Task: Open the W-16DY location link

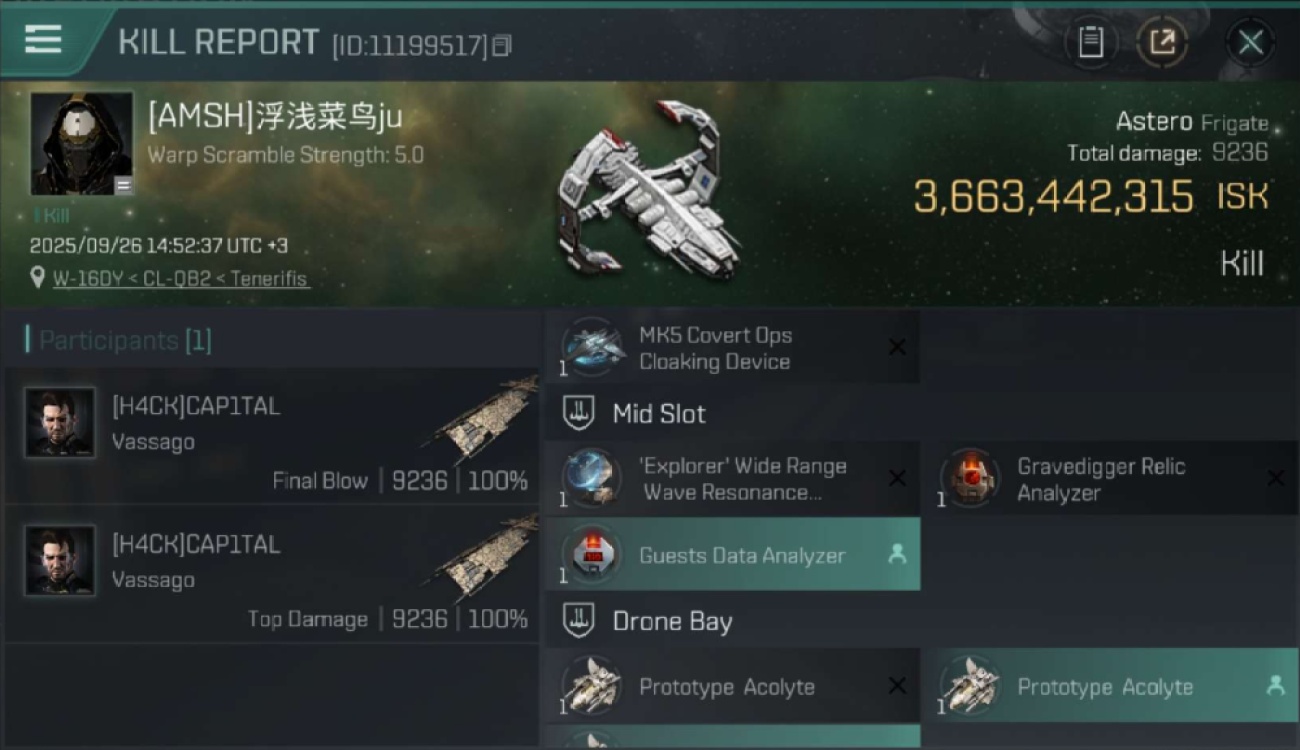Action: [181, 279]
